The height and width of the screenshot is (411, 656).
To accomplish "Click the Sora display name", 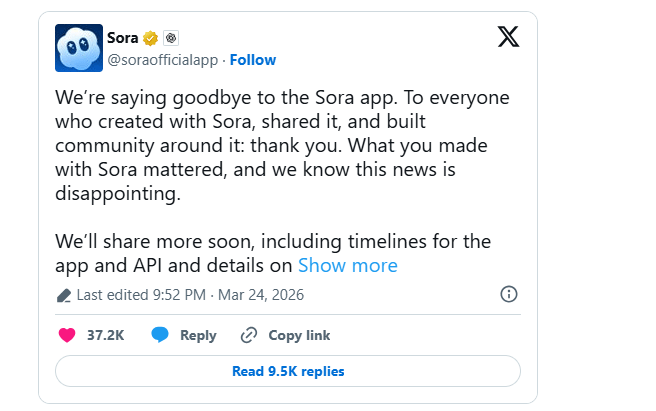I will pyautogui.click(x=122, y=38).
